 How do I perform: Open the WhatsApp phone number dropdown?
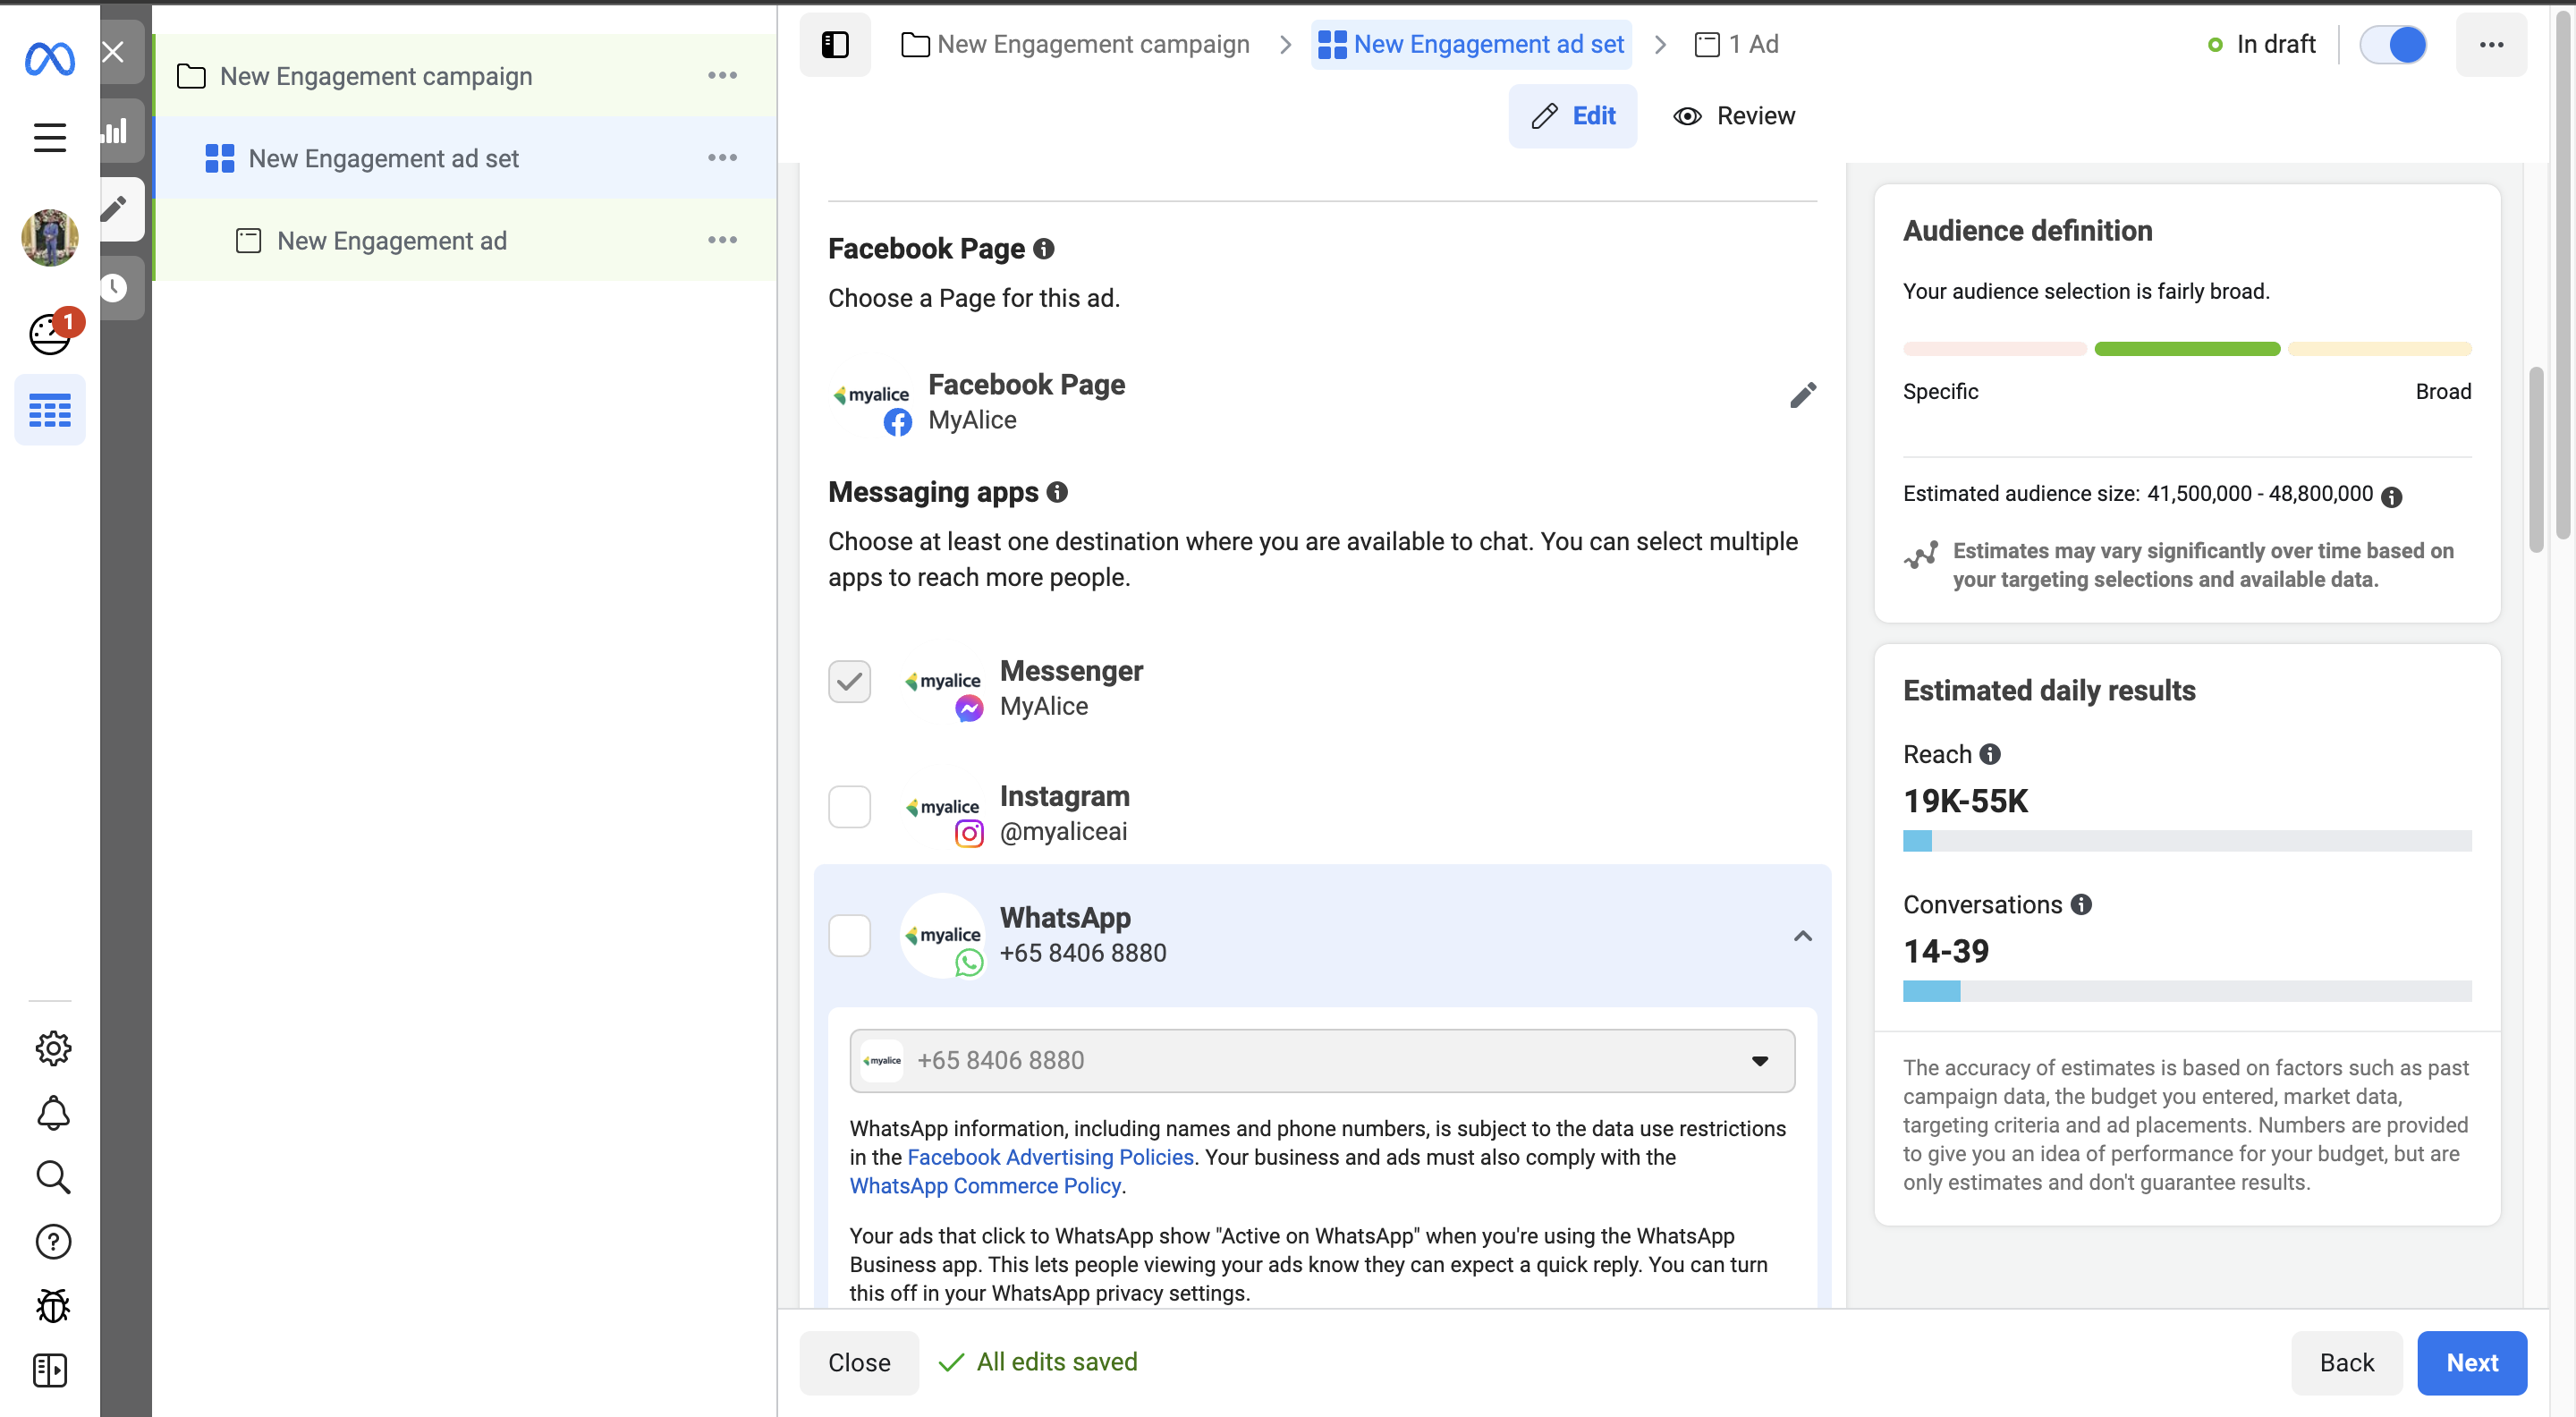(1321, 1060)
